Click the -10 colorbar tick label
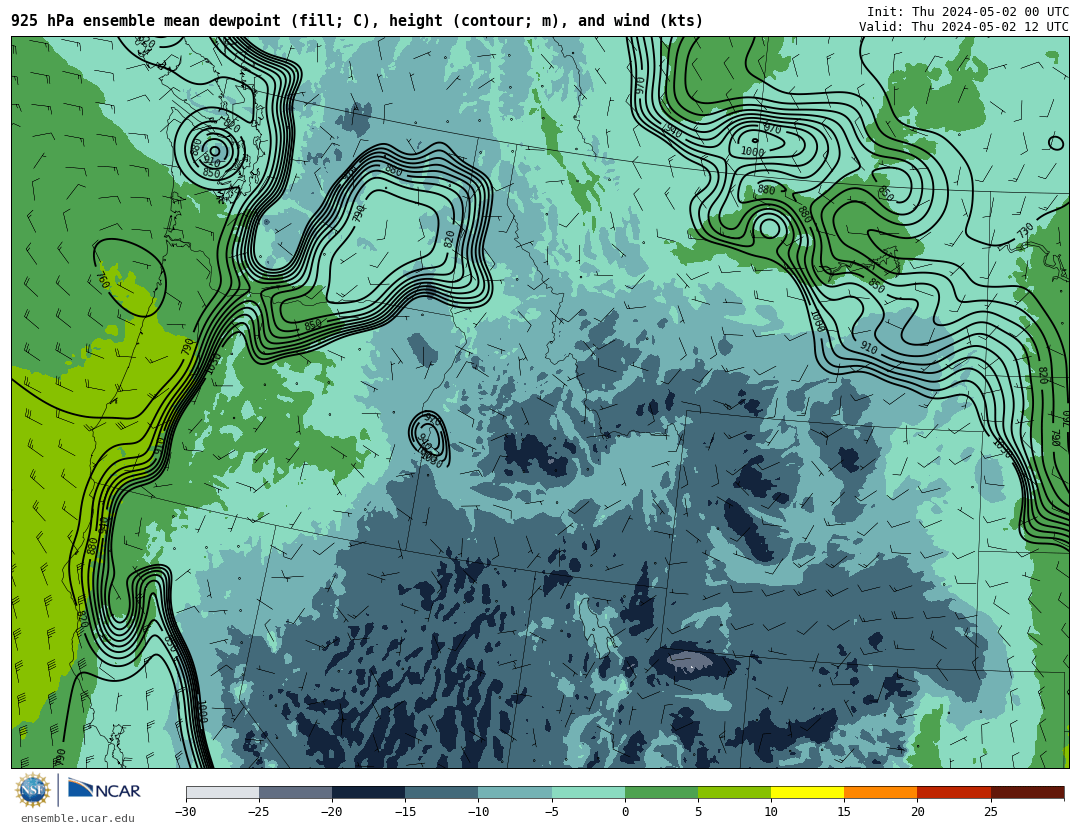 [477, 812]
